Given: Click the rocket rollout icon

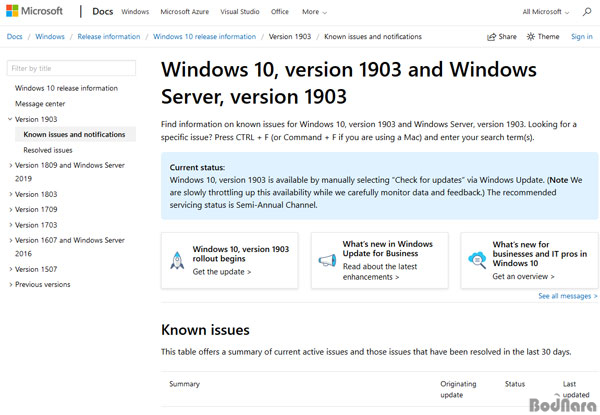Looking at the screenshot, I should pos(176,260).
